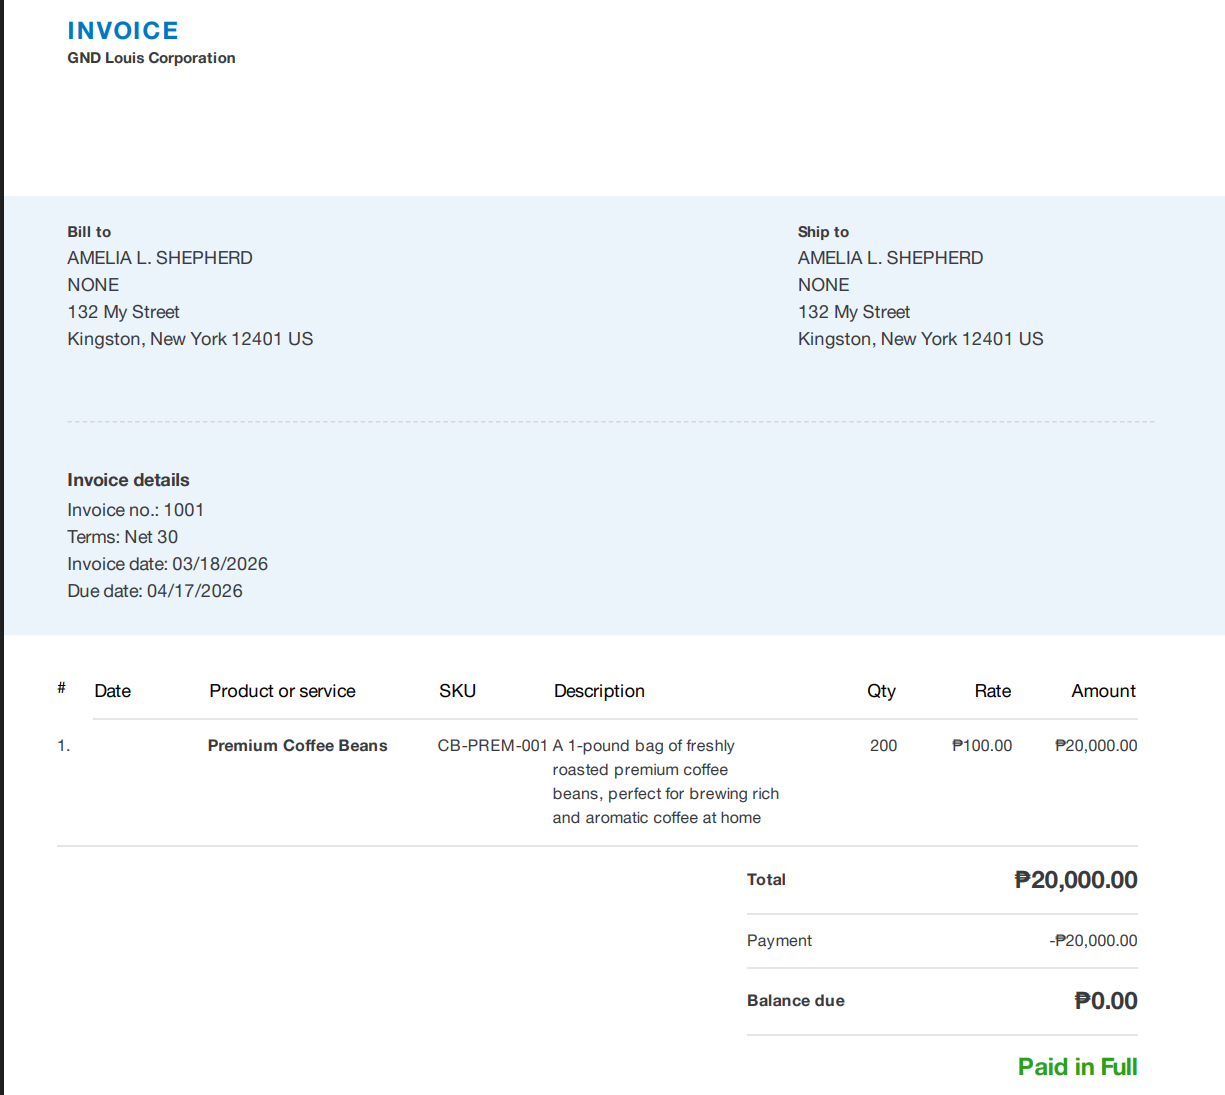Select the Premium Coffee Beans line item
The width and height of the screenshot is (1225, 1095).
click(297, 746)
